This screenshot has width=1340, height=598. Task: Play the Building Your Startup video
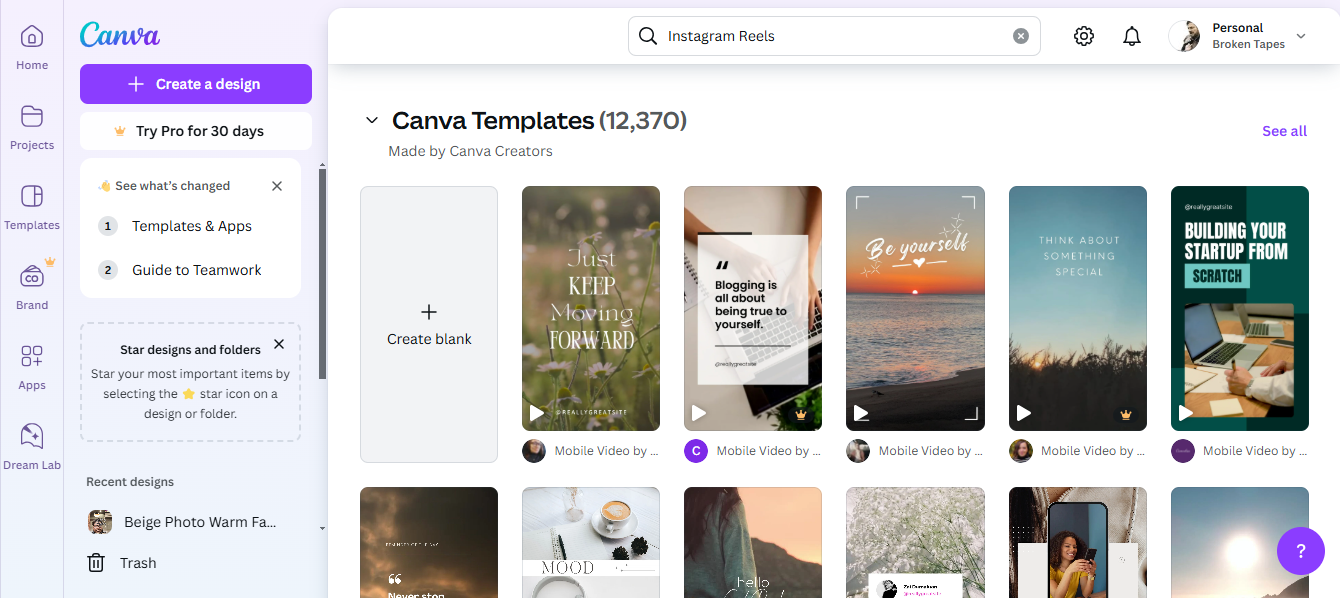1185,413
